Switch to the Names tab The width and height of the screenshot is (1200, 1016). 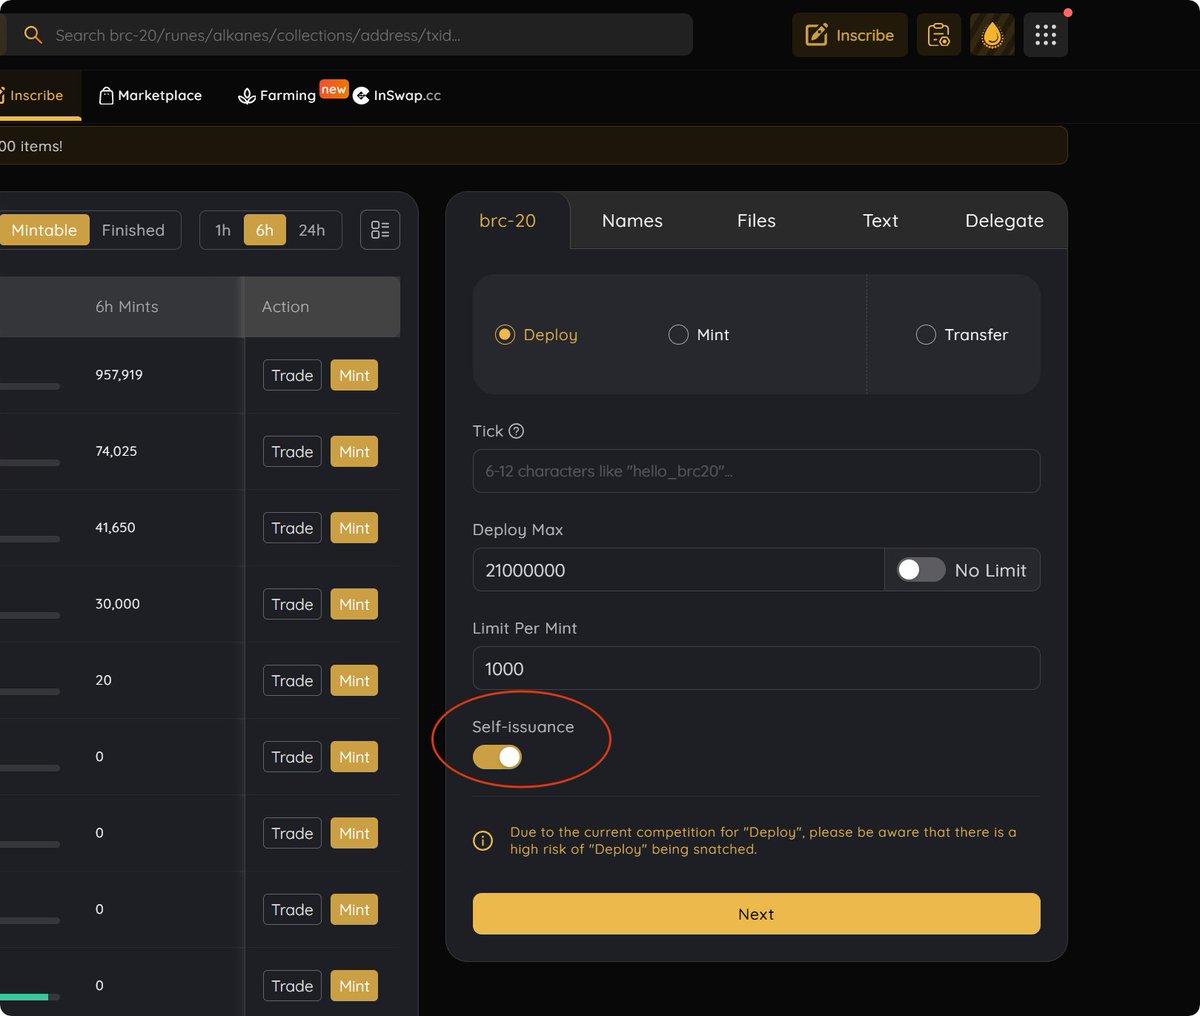point(632,221)
